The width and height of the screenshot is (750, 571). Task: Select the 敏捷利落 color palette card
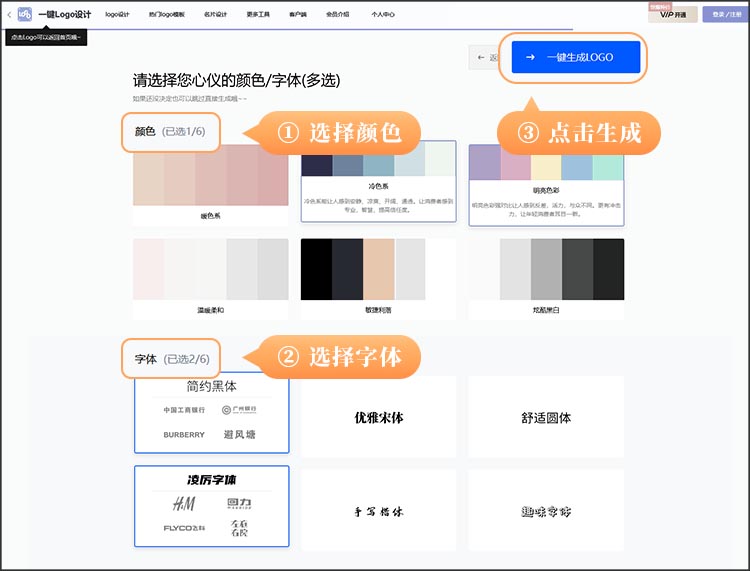[x=378, y=278]
